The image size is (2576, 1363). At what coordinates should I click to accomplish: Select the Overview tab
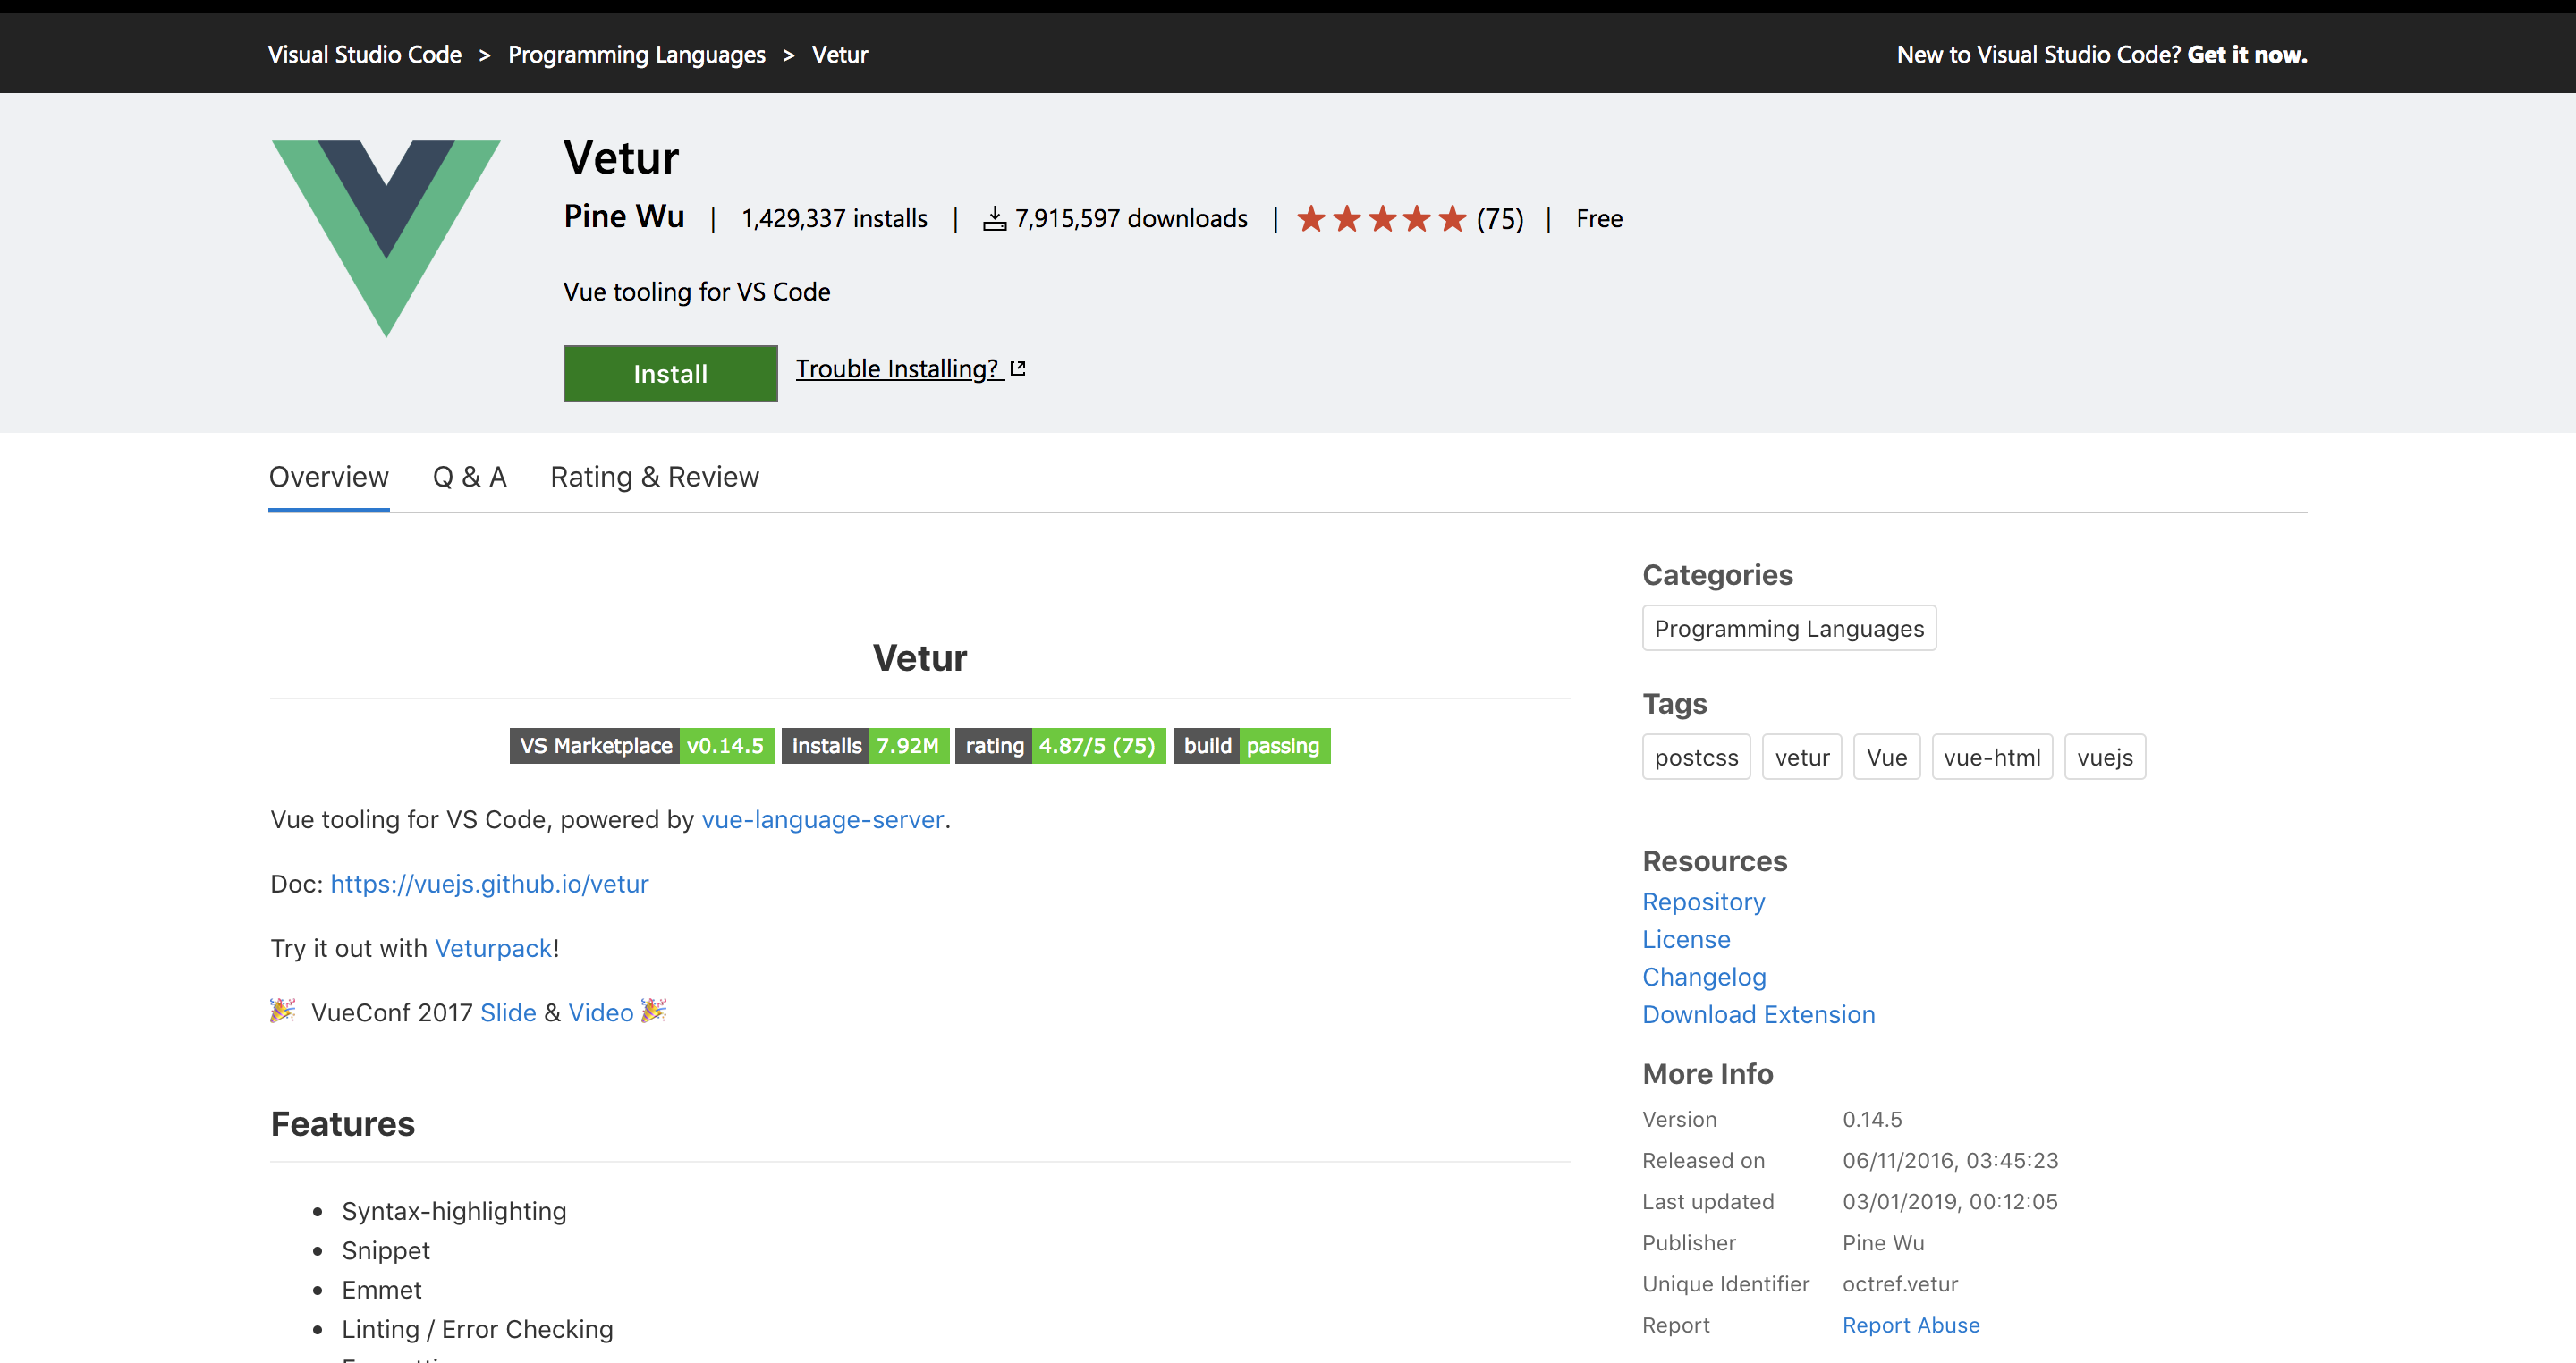pyautogui.click(x=328, y=477)
